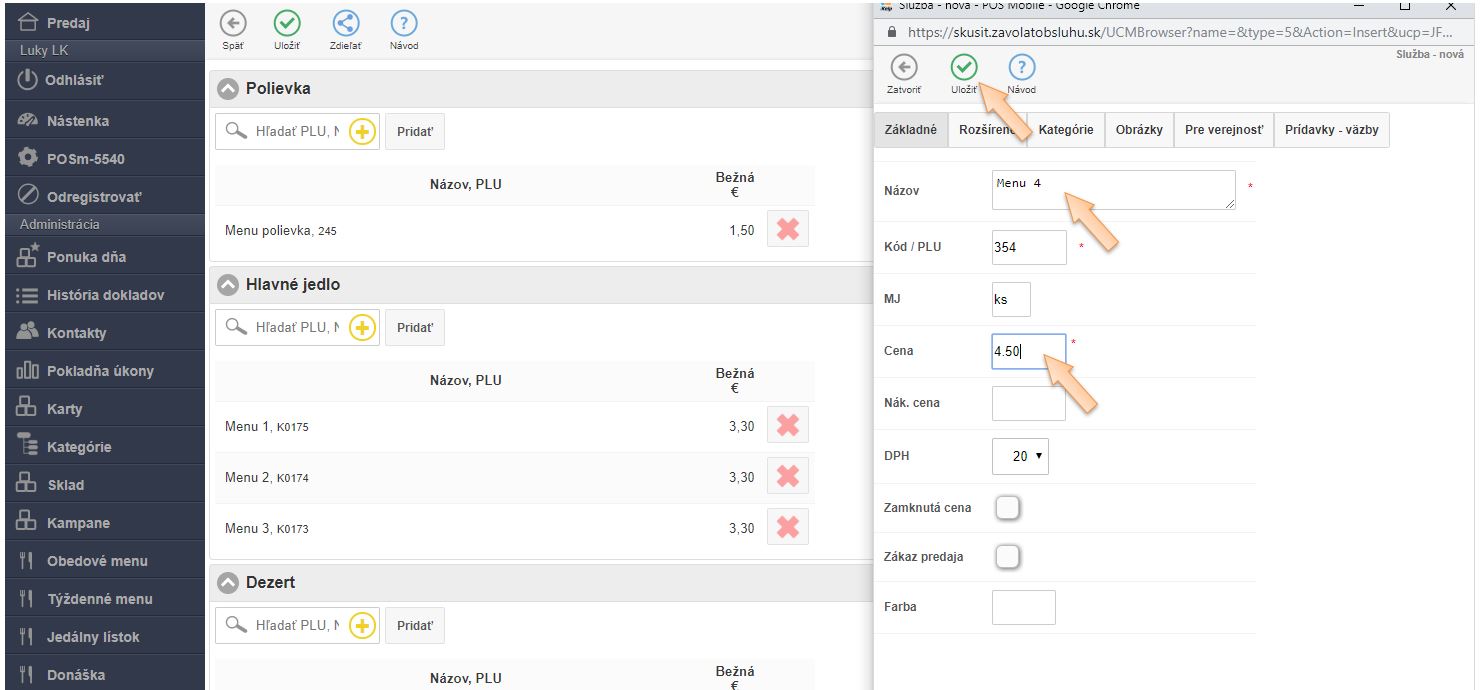Click yellow plus icon in Polievka search
The height and width of the screenshot is (690, 1481).
point(362,131)
